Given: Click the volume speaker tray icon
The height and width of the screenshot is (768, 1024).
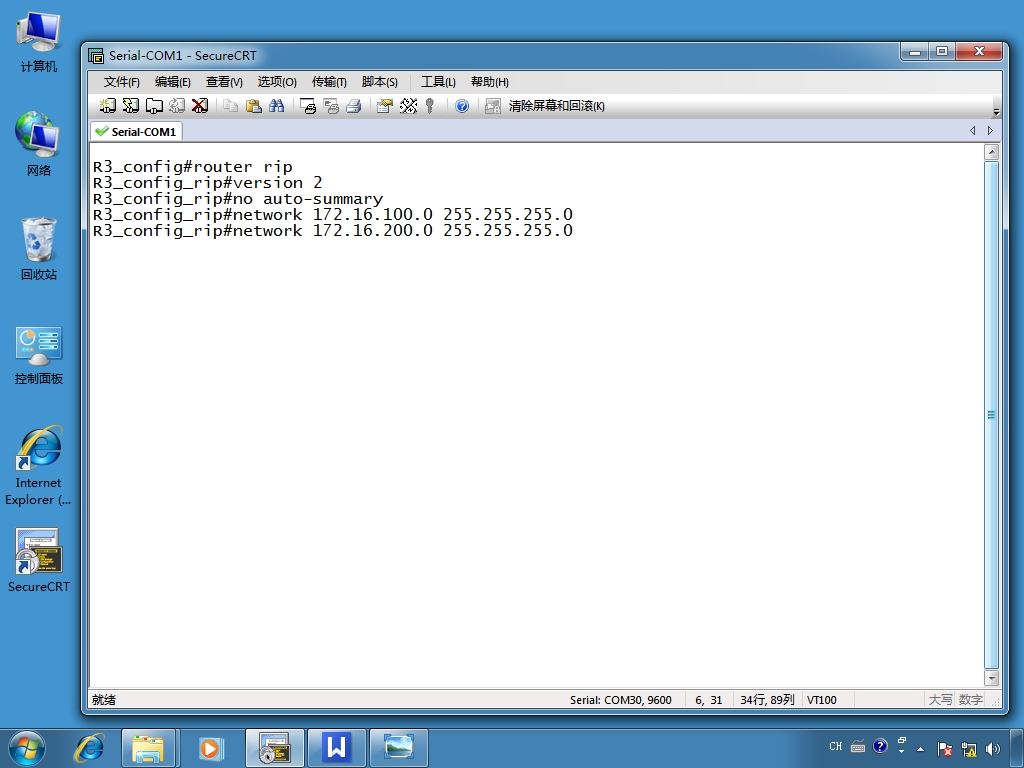Looking at the screenshot, I should click(993, 748).
